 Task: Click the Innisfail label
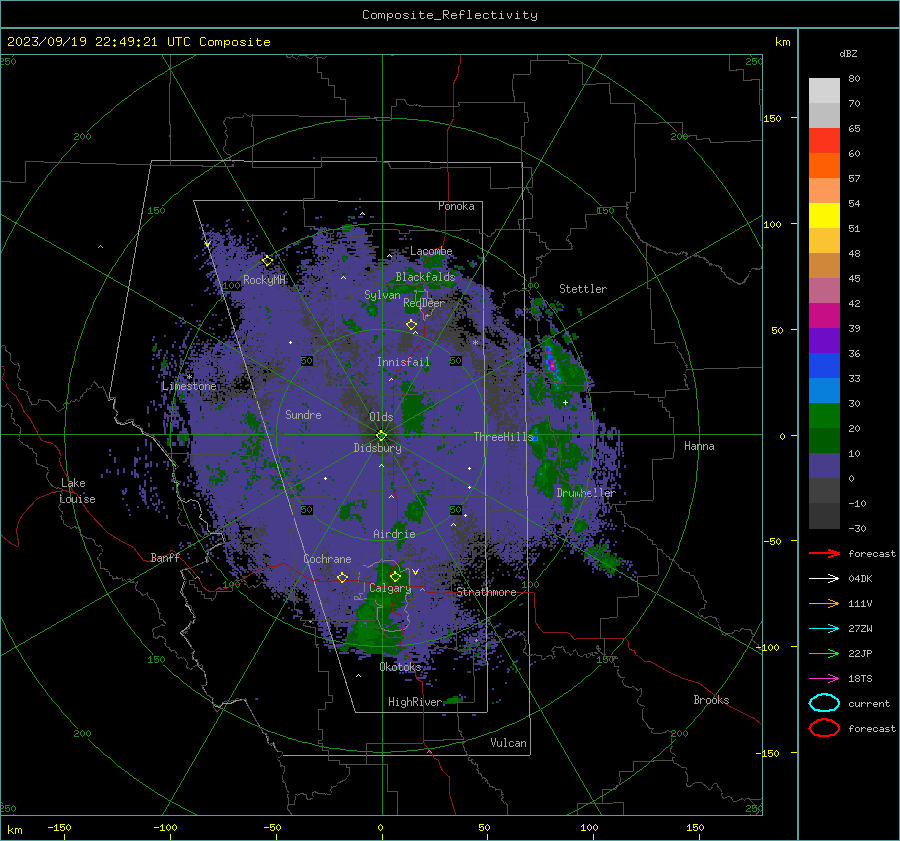403,362
